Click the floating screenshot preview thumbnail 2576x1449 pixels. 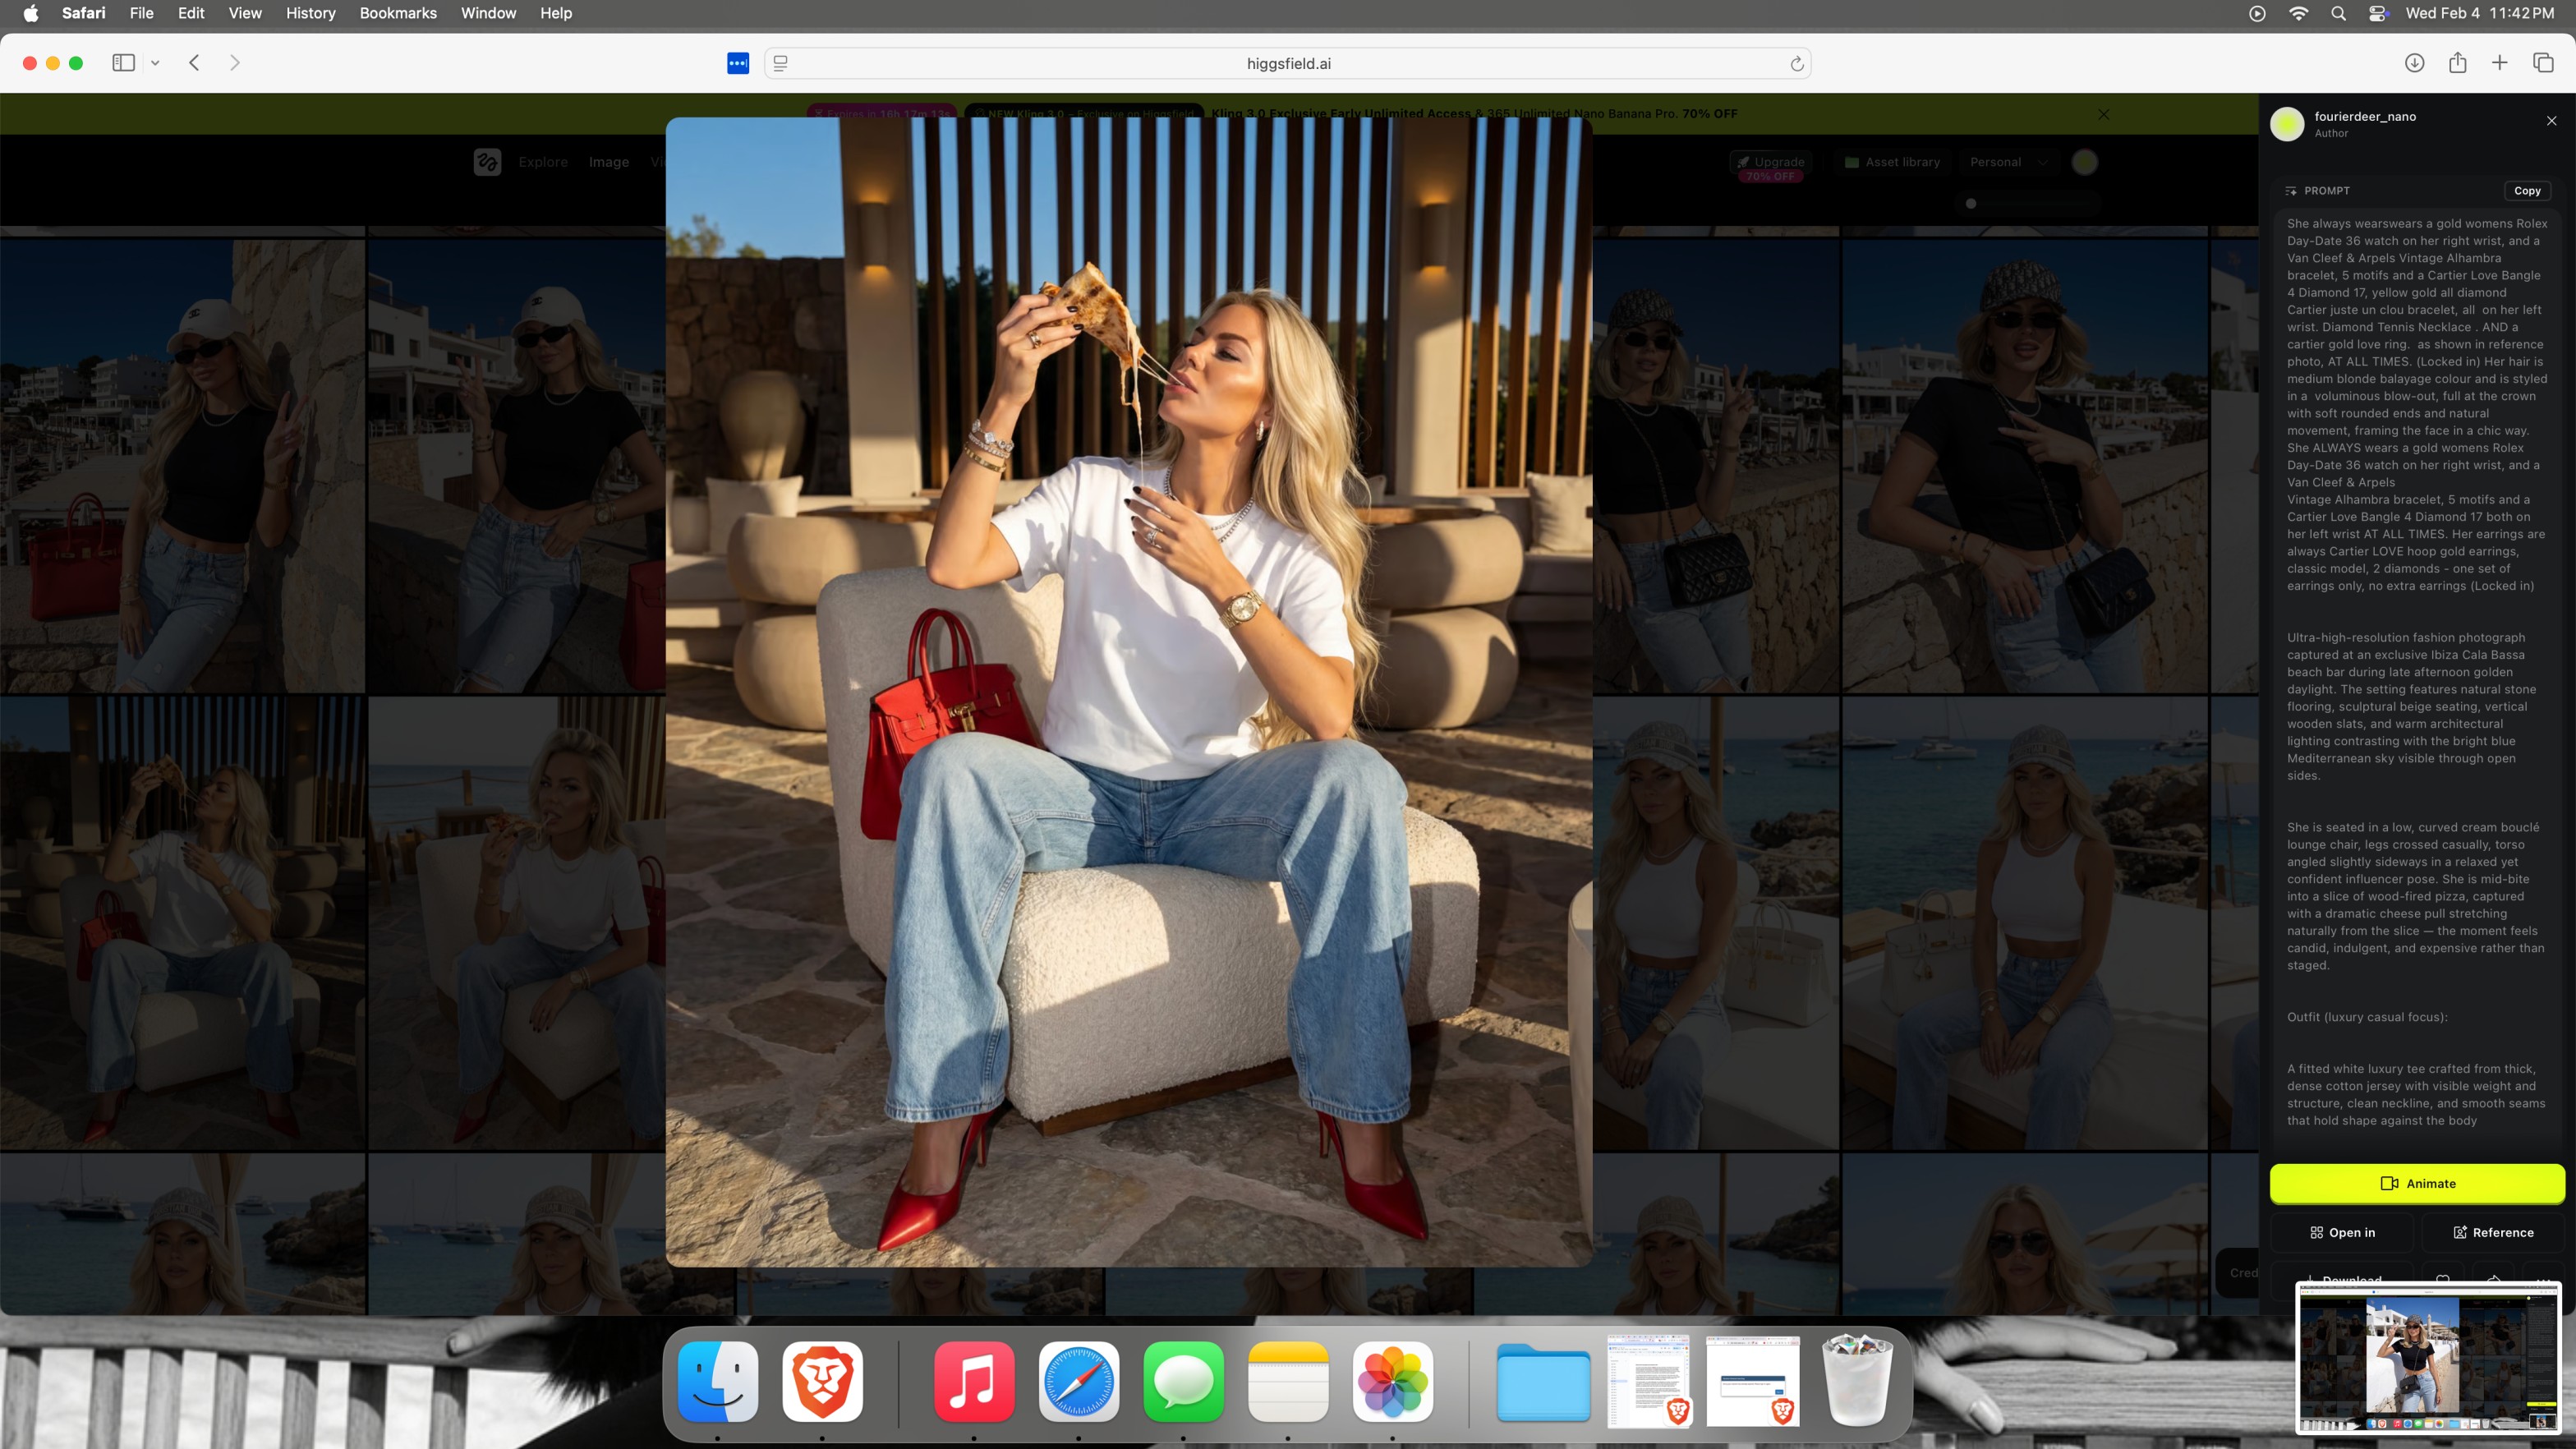(x=2428, y=1356)
